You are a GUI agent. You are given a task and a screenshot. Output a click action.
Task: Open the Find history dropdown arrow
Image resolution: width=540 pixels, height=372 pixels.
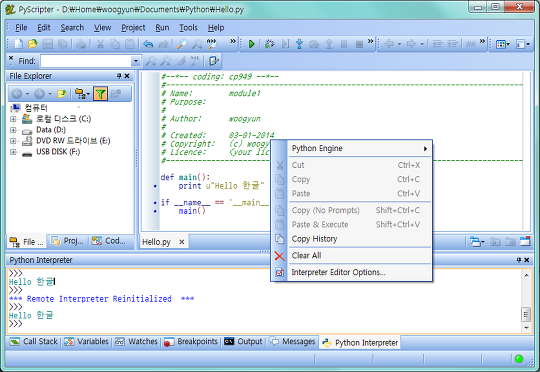click(x=136, y=61)
